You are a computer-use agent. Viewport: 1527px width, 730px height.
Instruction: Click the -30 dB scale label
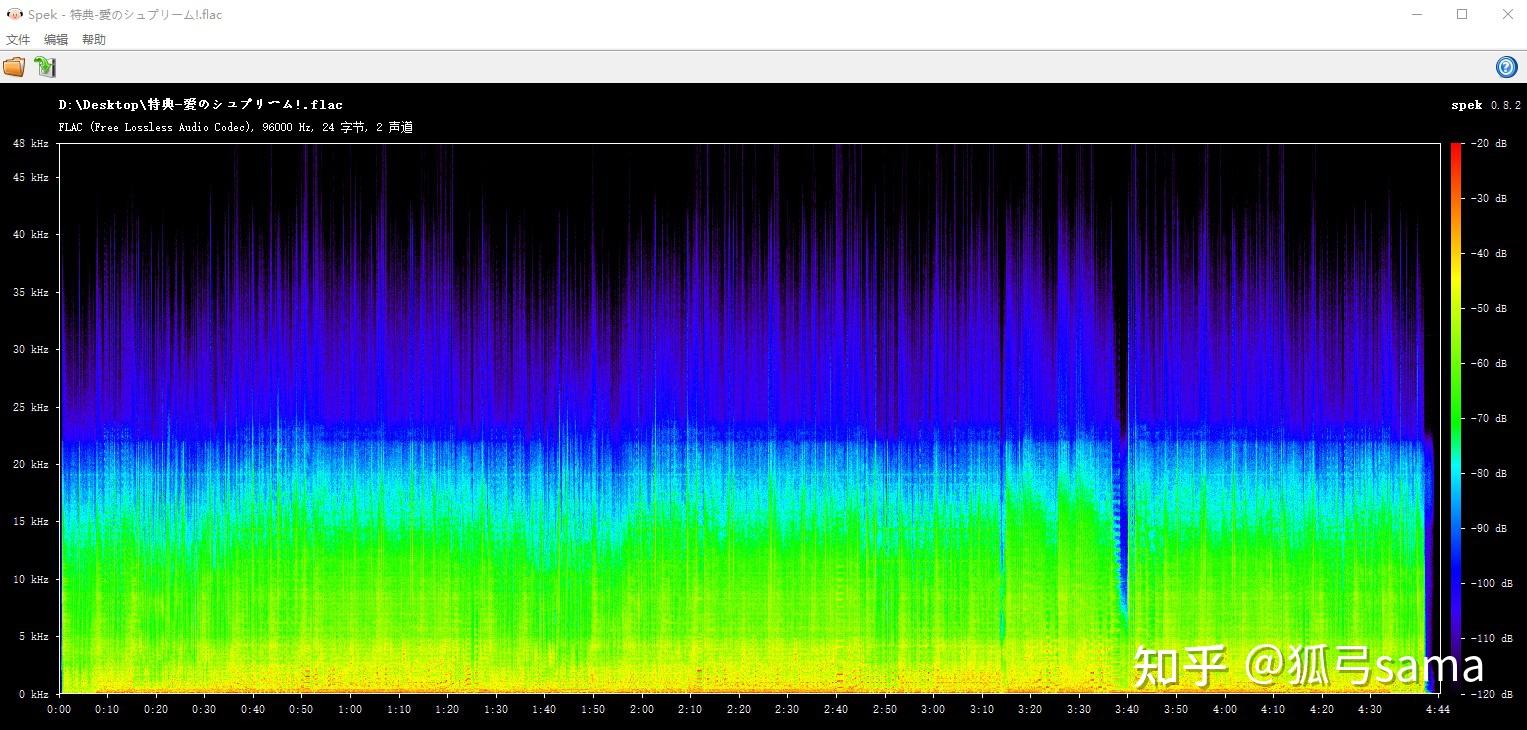point(1488,199)
